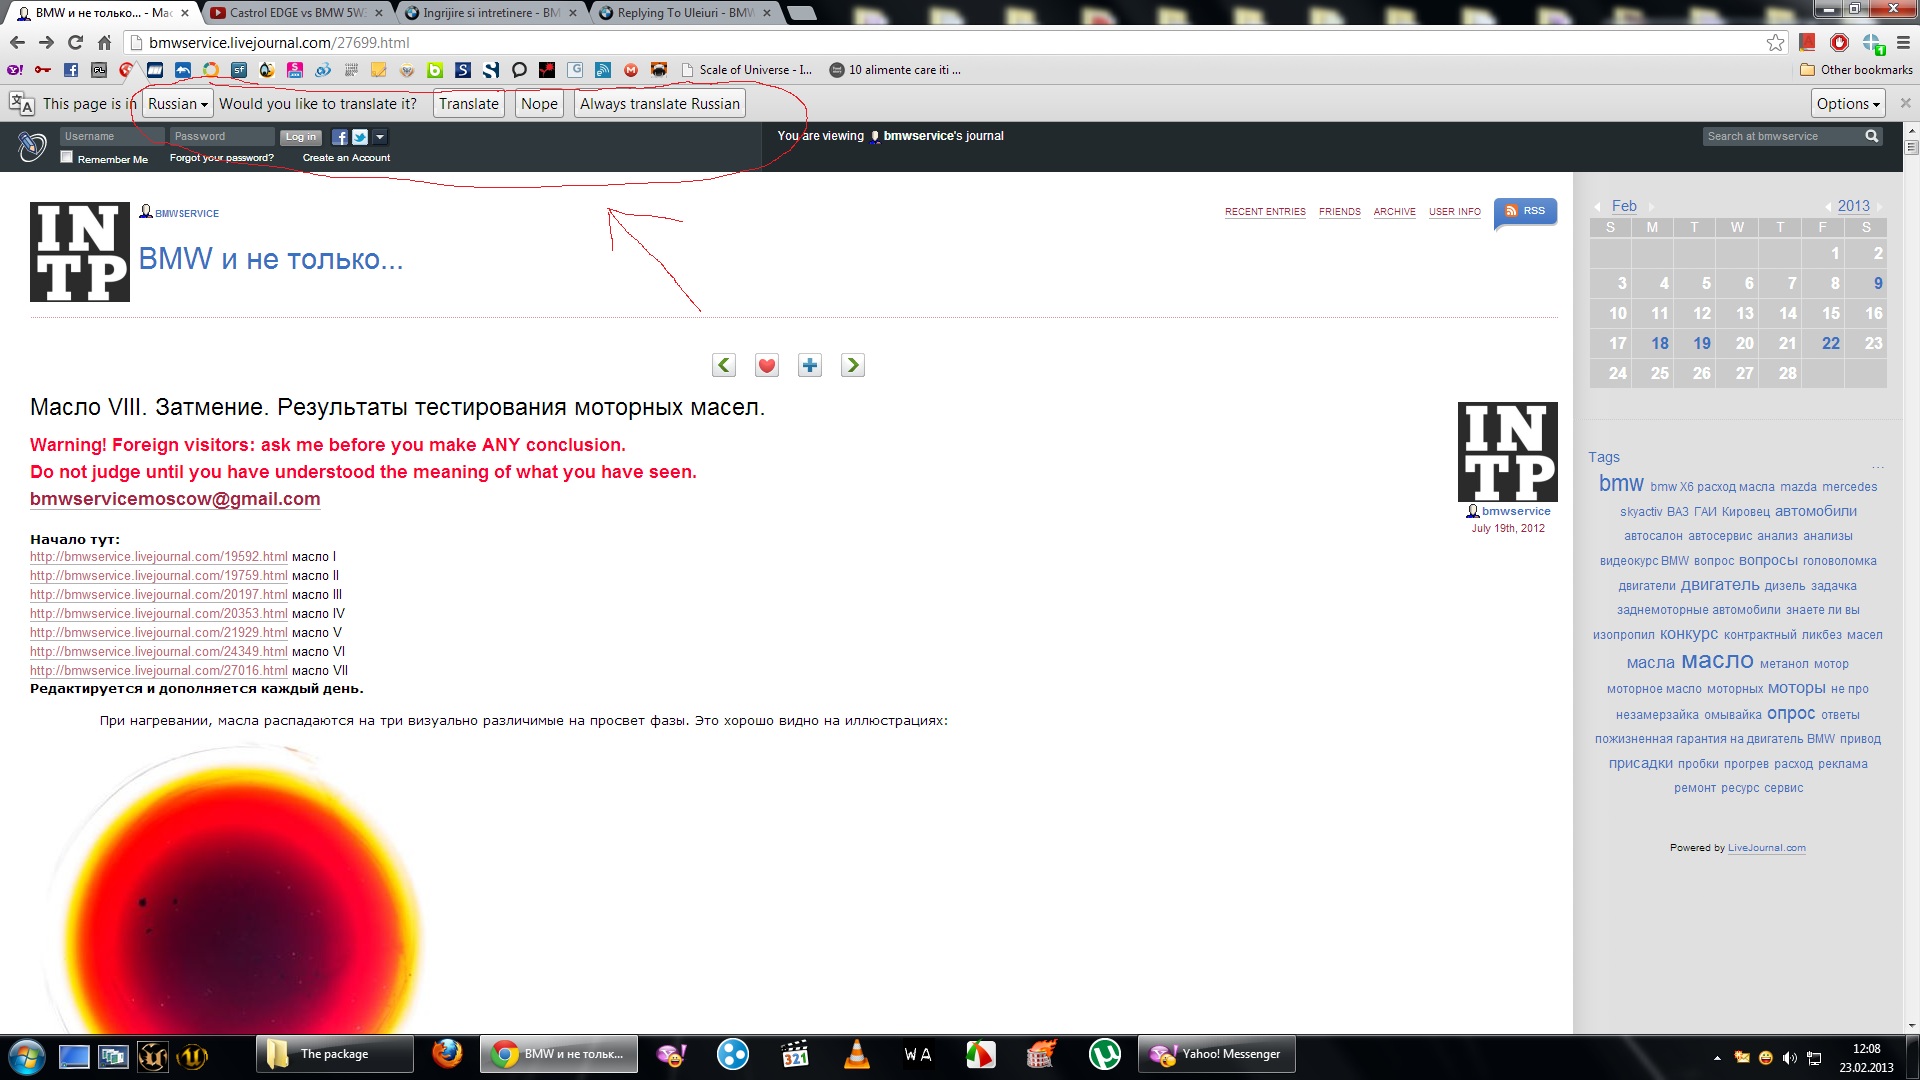Reload the page with refresh icon
The height and width of the screenshot is (1080, 1920).
75,42
